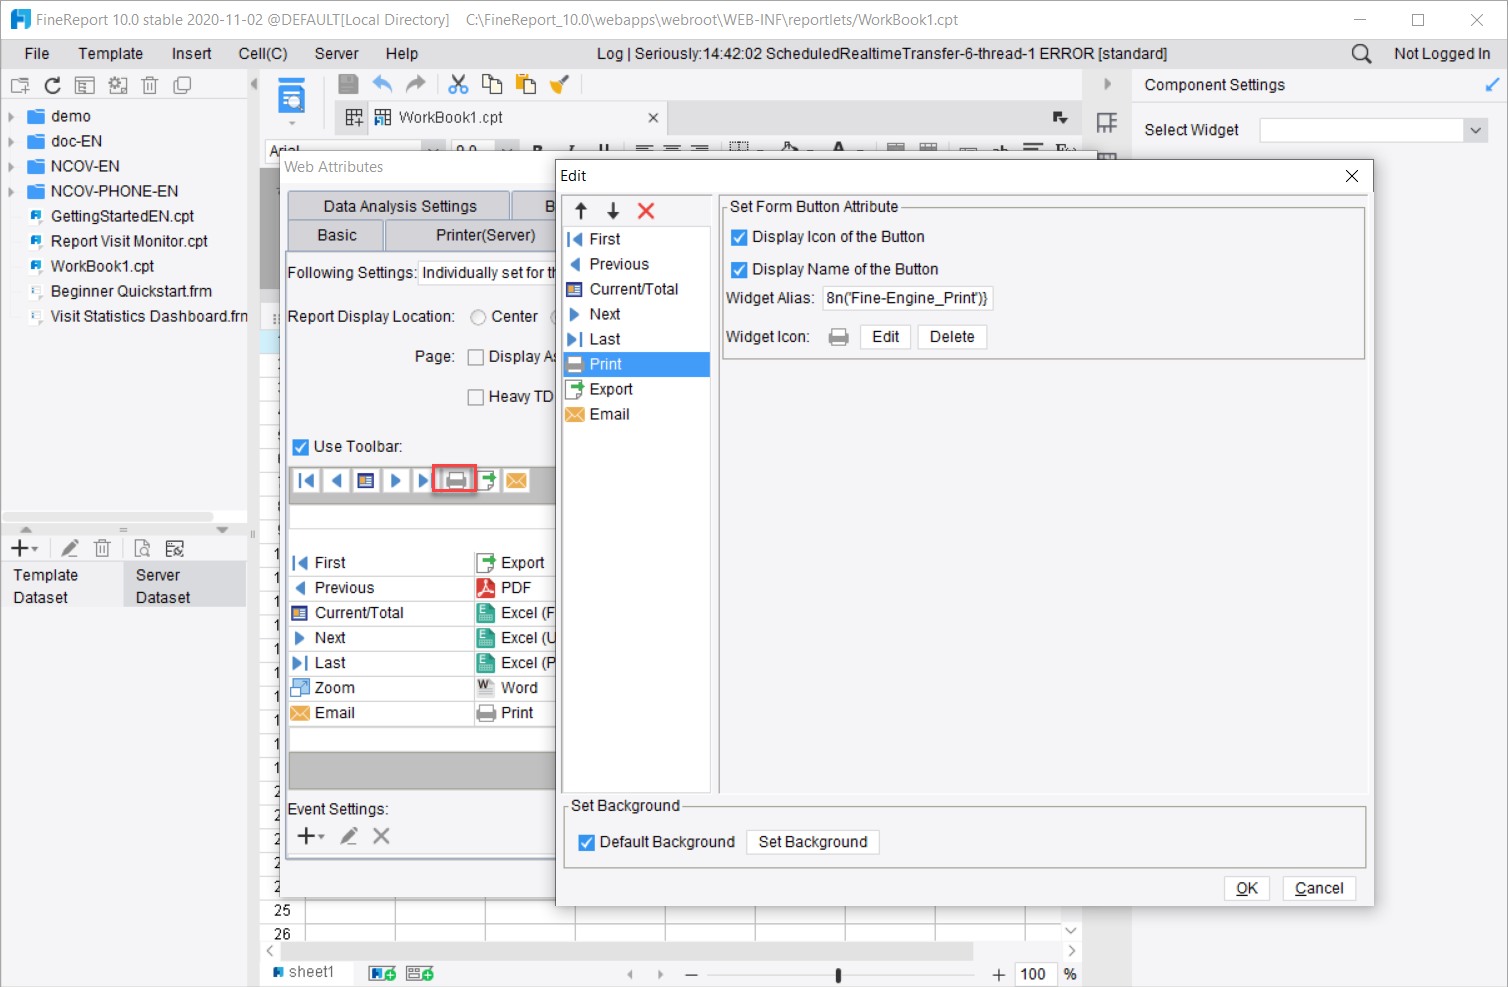Open the Cell(C) menu
The width and height of the screenshot is (1508, 987).
tap(263, 54)
